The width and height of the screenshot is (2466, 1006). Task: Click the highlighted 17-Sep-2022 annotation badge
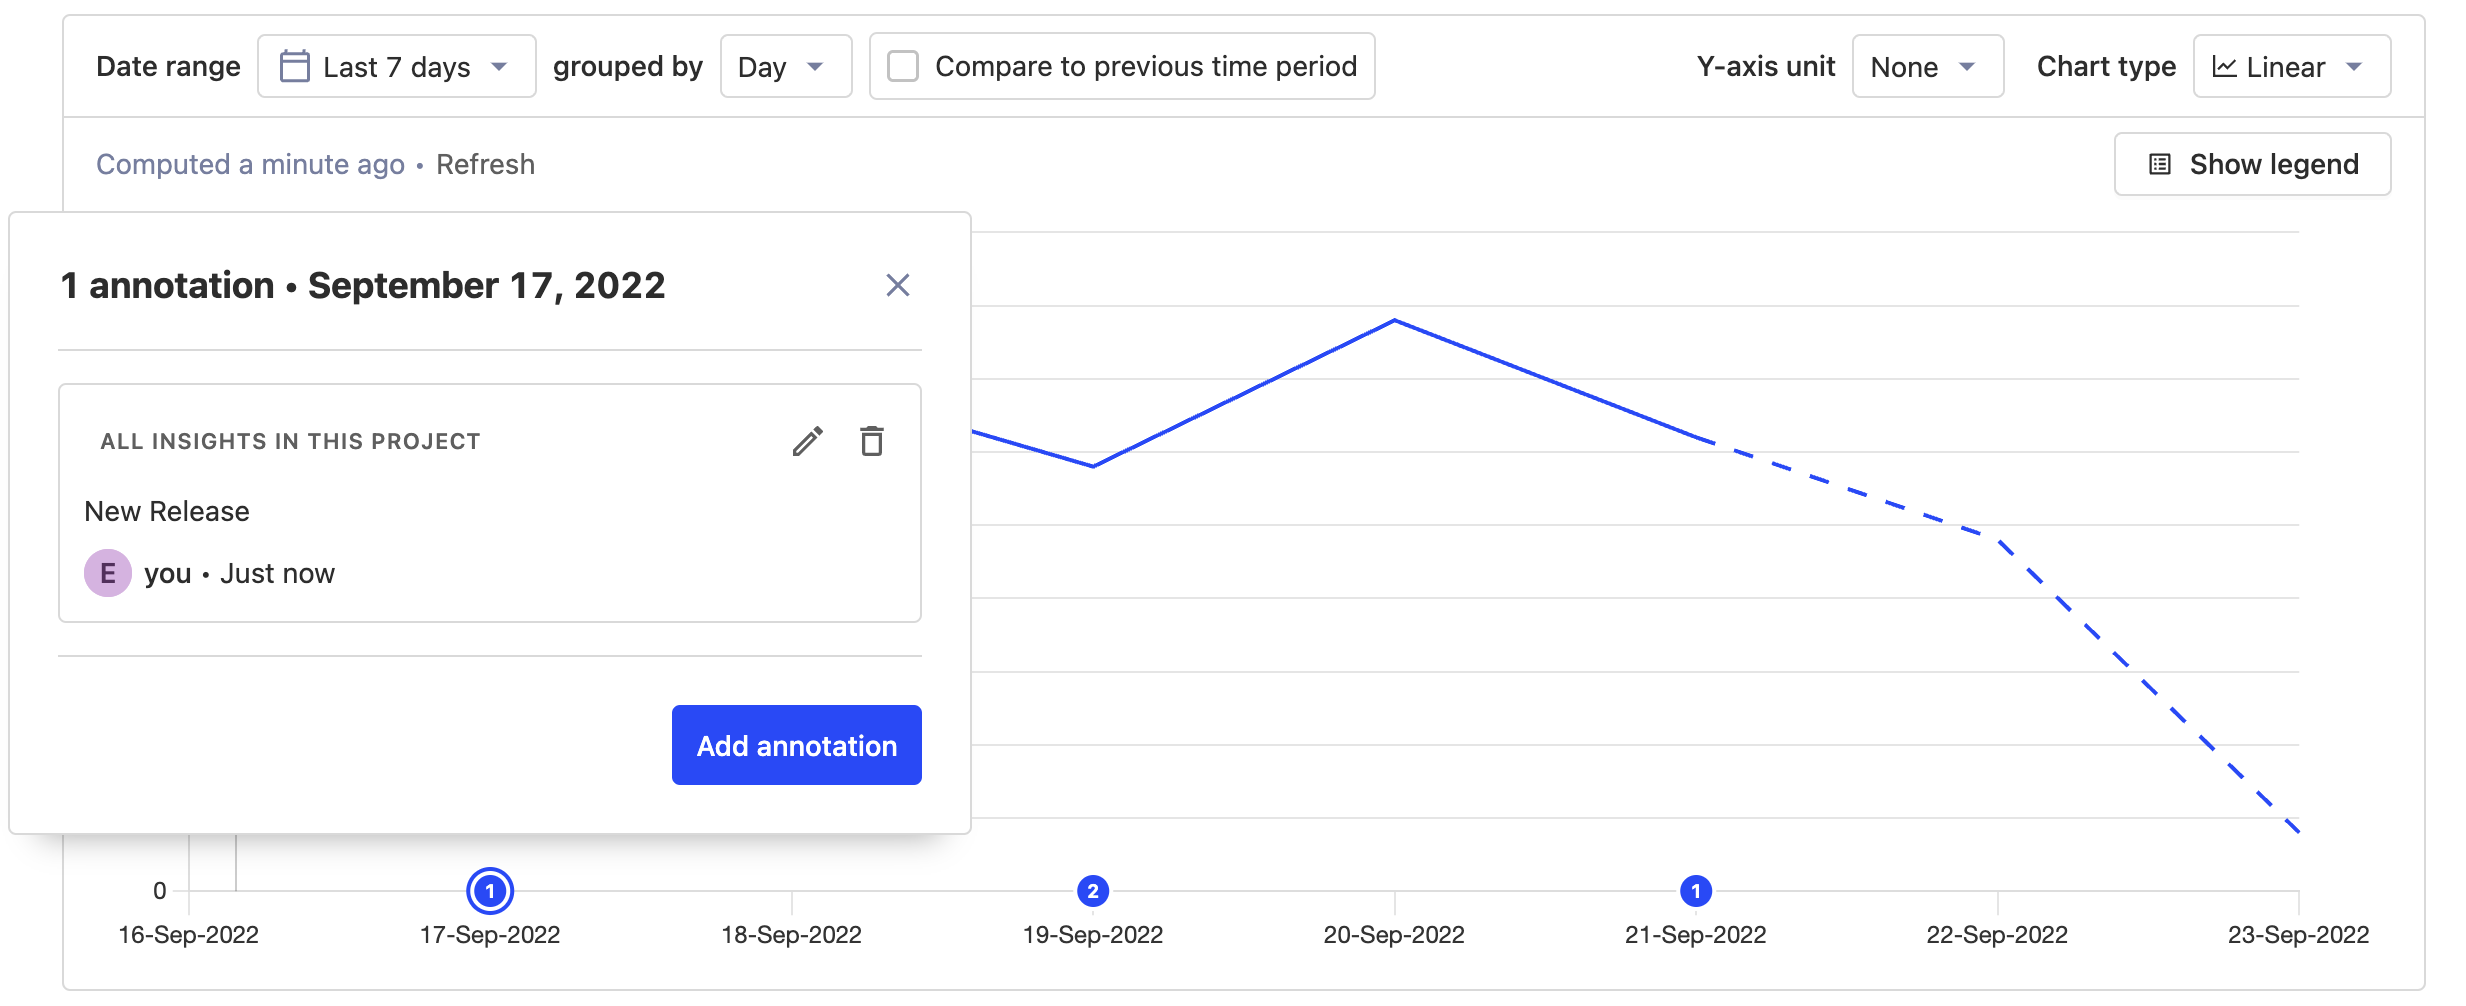[490, 891]
